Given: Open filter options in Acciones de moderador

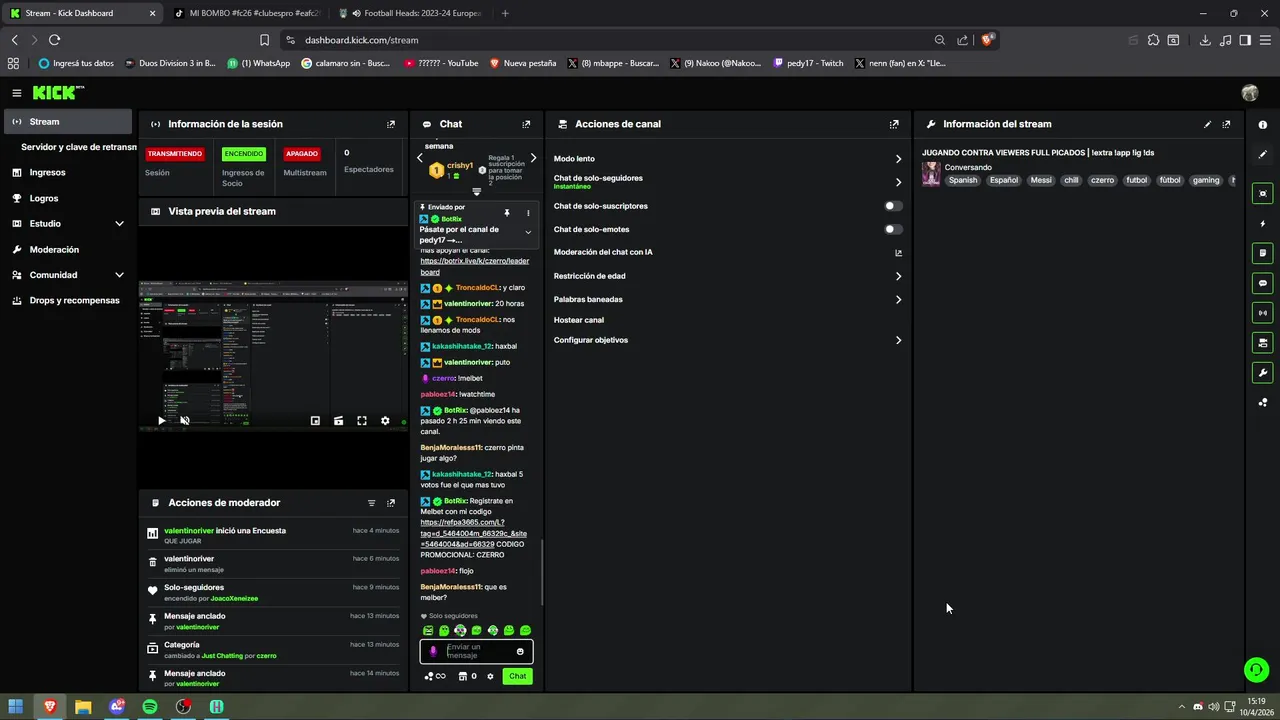Looking at the screenshot, I should 371,503.
